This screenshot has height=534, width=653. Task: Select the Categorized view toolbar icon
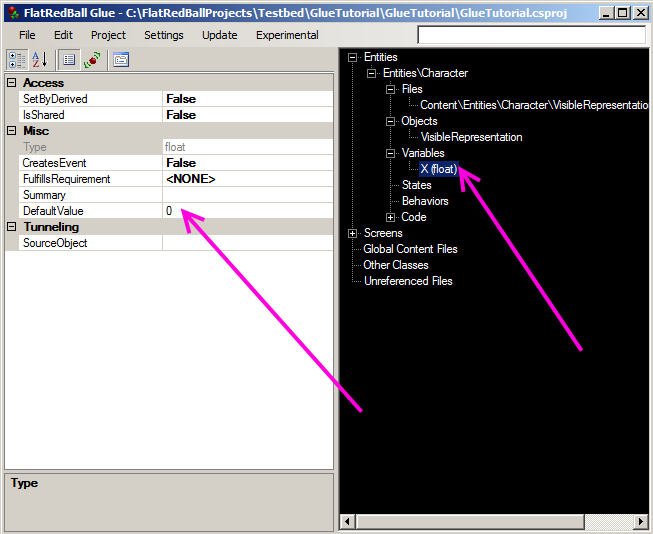(x=17, y=60)
